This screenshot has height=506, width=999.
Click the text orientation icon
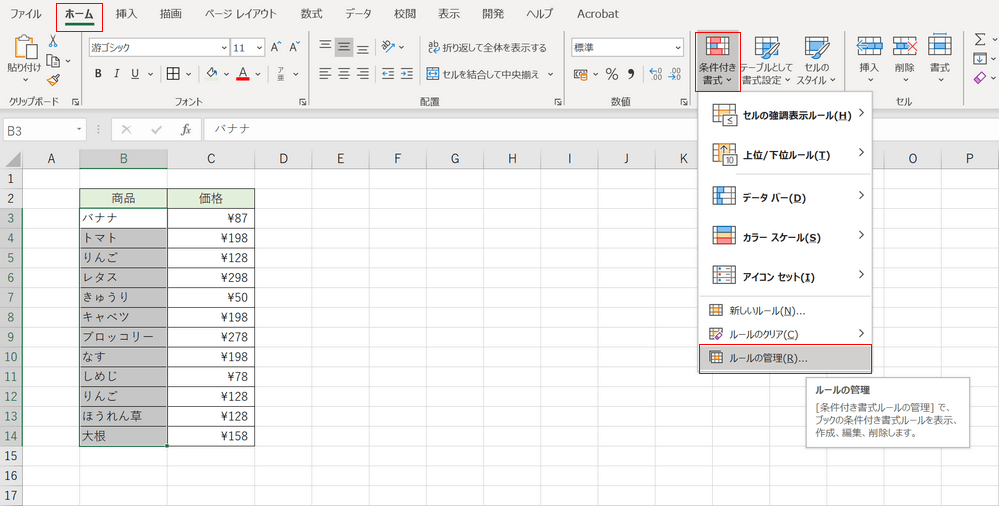388,47
